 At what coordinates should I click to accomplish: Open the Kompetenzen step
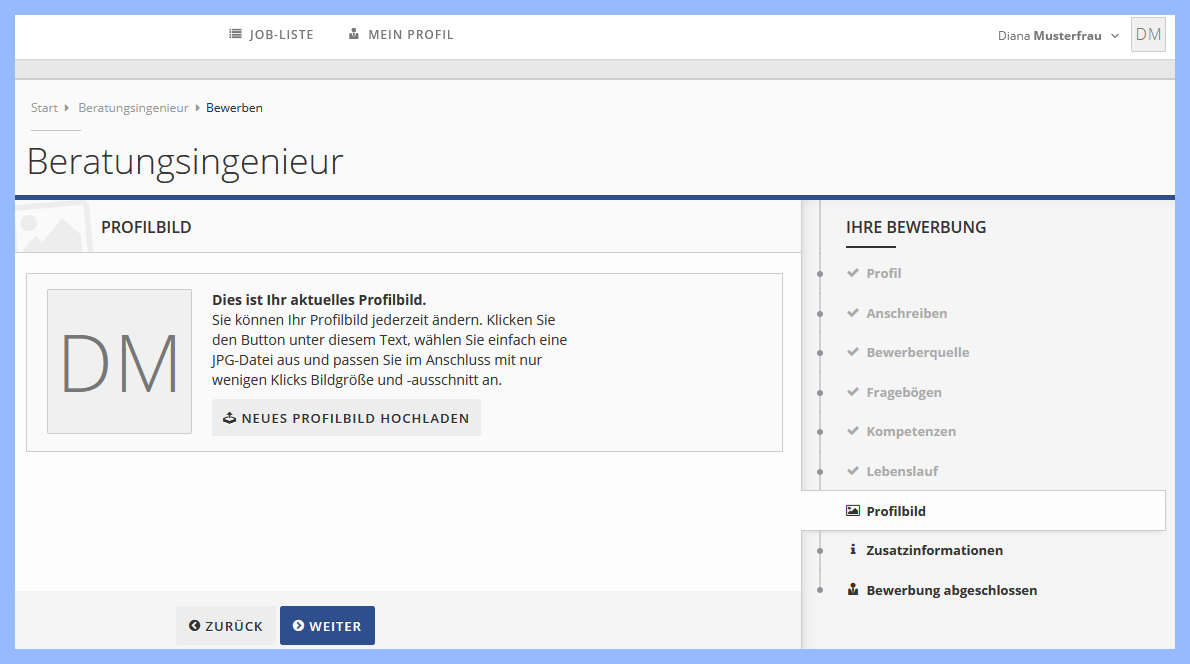[x=910, y=432]
